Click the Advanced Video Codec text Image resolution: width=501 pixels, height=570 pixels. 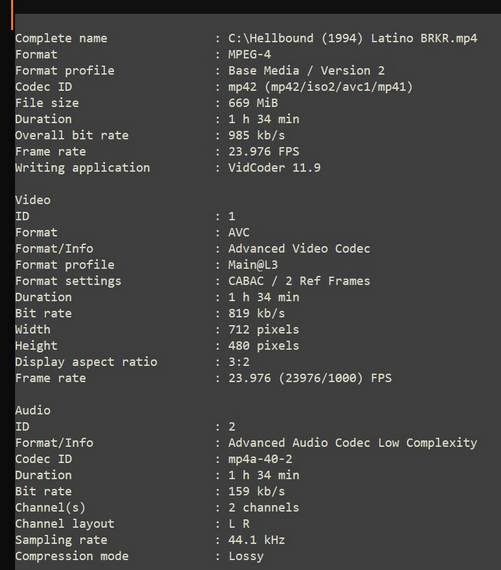[x=299, y=249]
